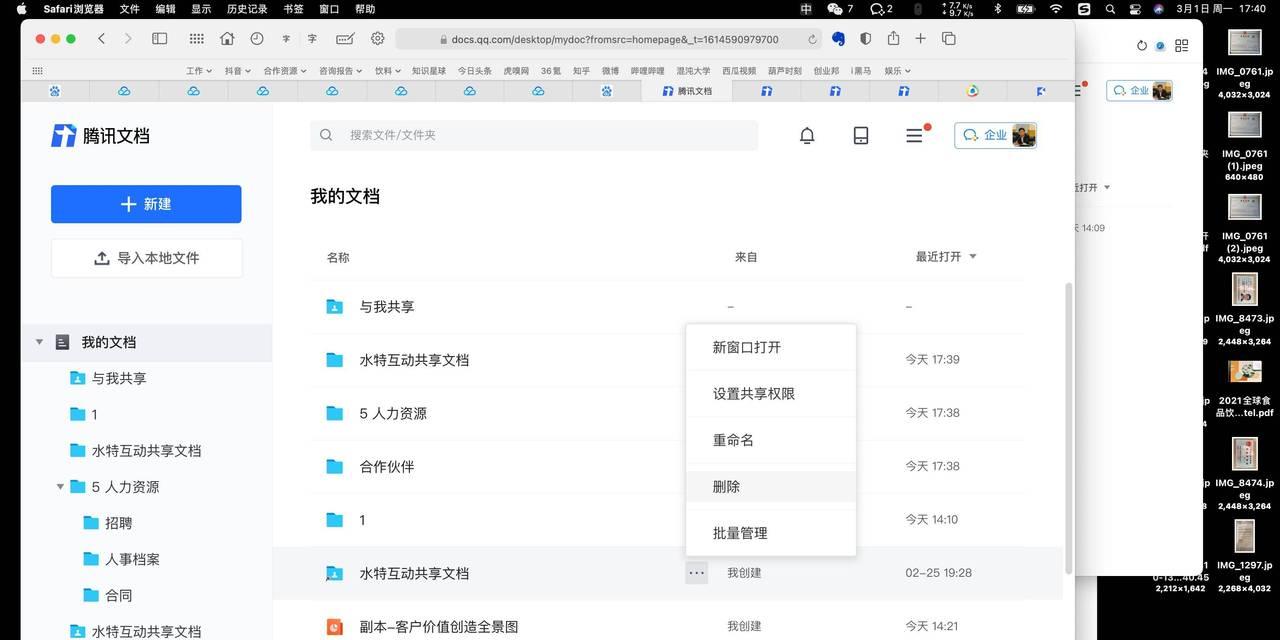Screen dimensions: 1280x640
Task: Click the privacy shield icon in Safari
Action: click(x=865, y=38)
